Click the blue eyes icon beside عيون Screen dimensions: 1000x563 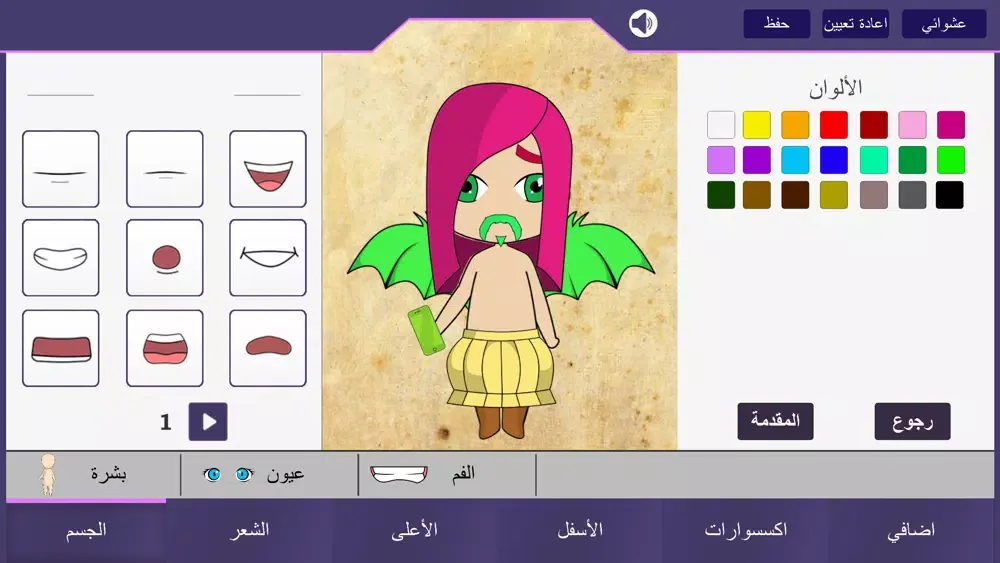point(228,474)
